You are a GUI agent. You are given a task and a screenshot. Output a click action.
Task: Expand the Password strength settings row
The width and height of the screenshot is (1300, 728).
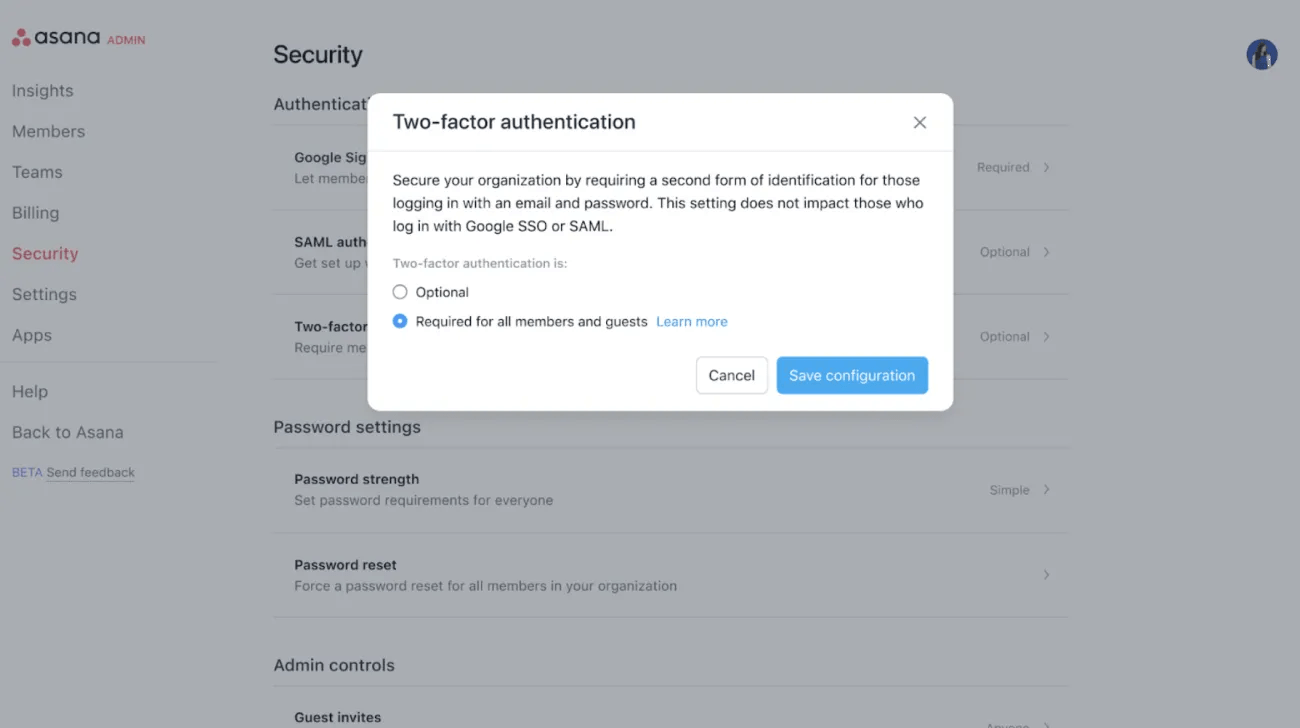[x=670, y=489]
